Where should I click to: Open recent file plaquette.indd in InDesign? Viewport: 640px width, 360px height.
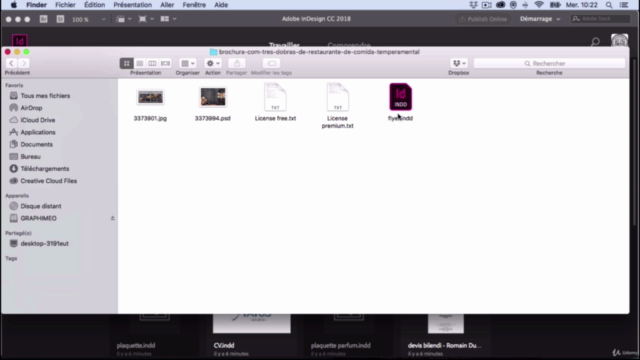coord(136,345)
